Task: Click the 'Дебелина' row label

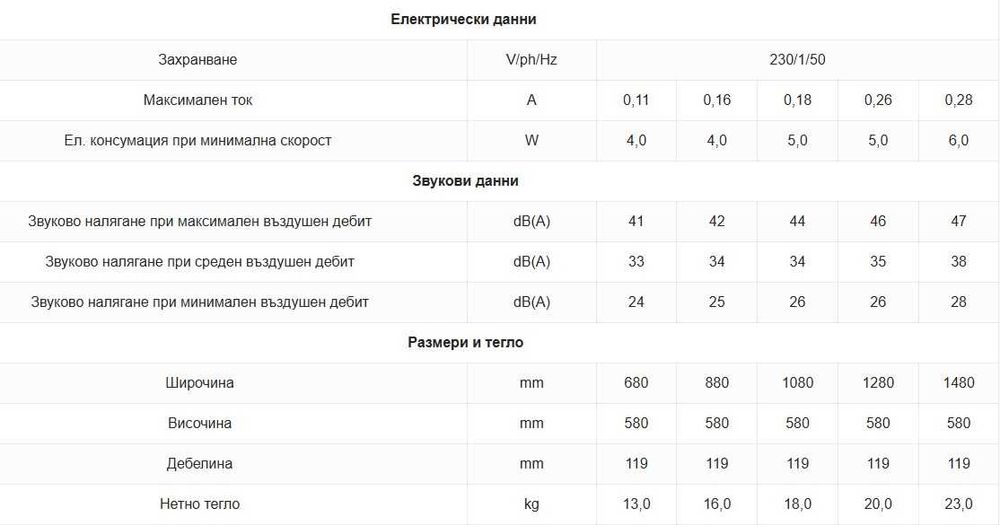Action: pyautogui.click(x=200, y=464)
